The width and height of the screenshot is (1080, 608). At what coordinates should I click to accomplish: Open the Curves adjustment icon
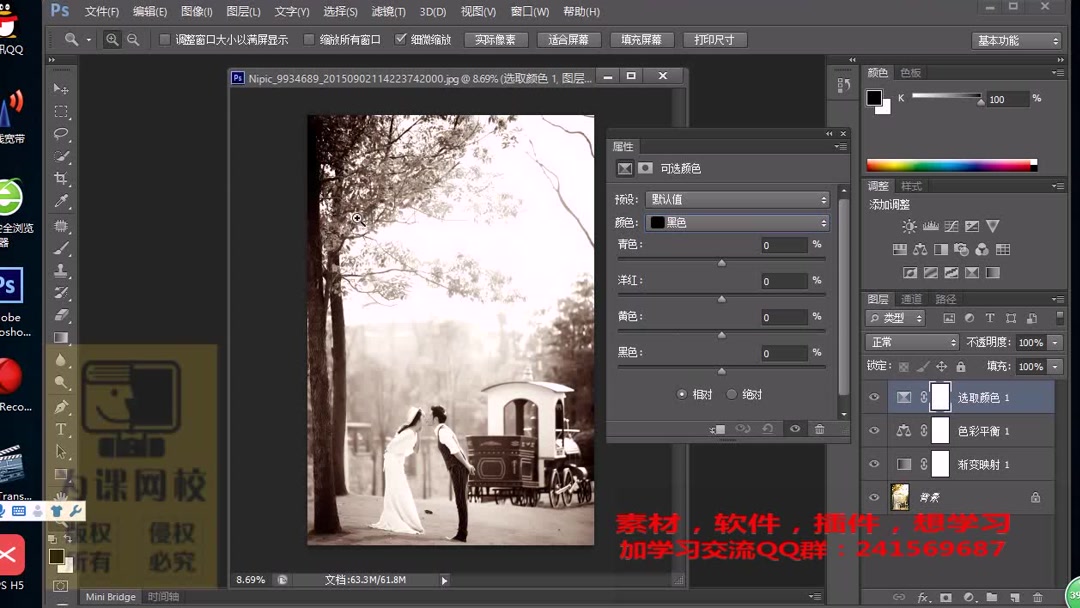tap(952, 227)
